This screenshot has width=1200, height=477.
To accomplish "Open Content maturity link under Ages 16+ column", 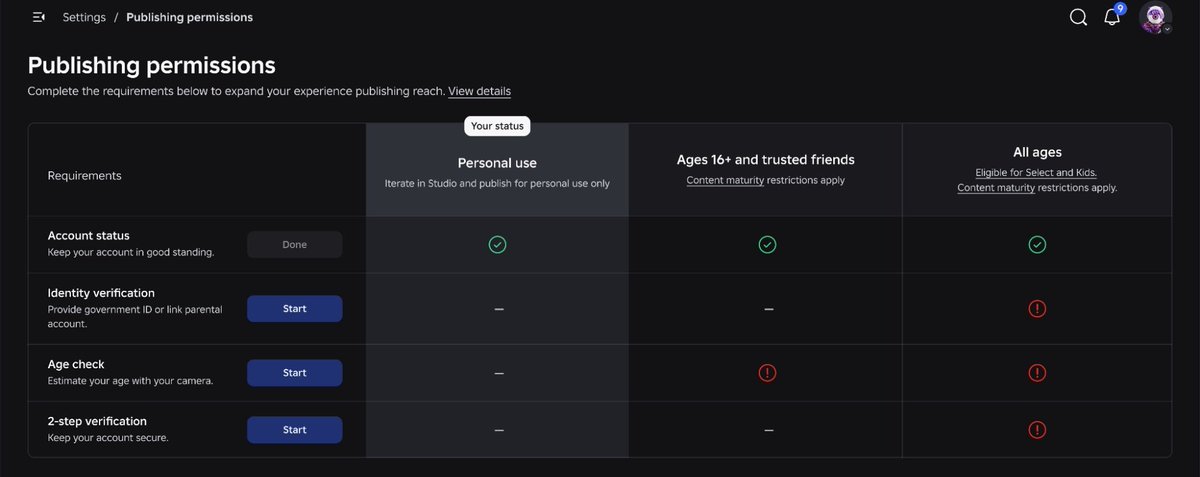I will coord(725,181).
